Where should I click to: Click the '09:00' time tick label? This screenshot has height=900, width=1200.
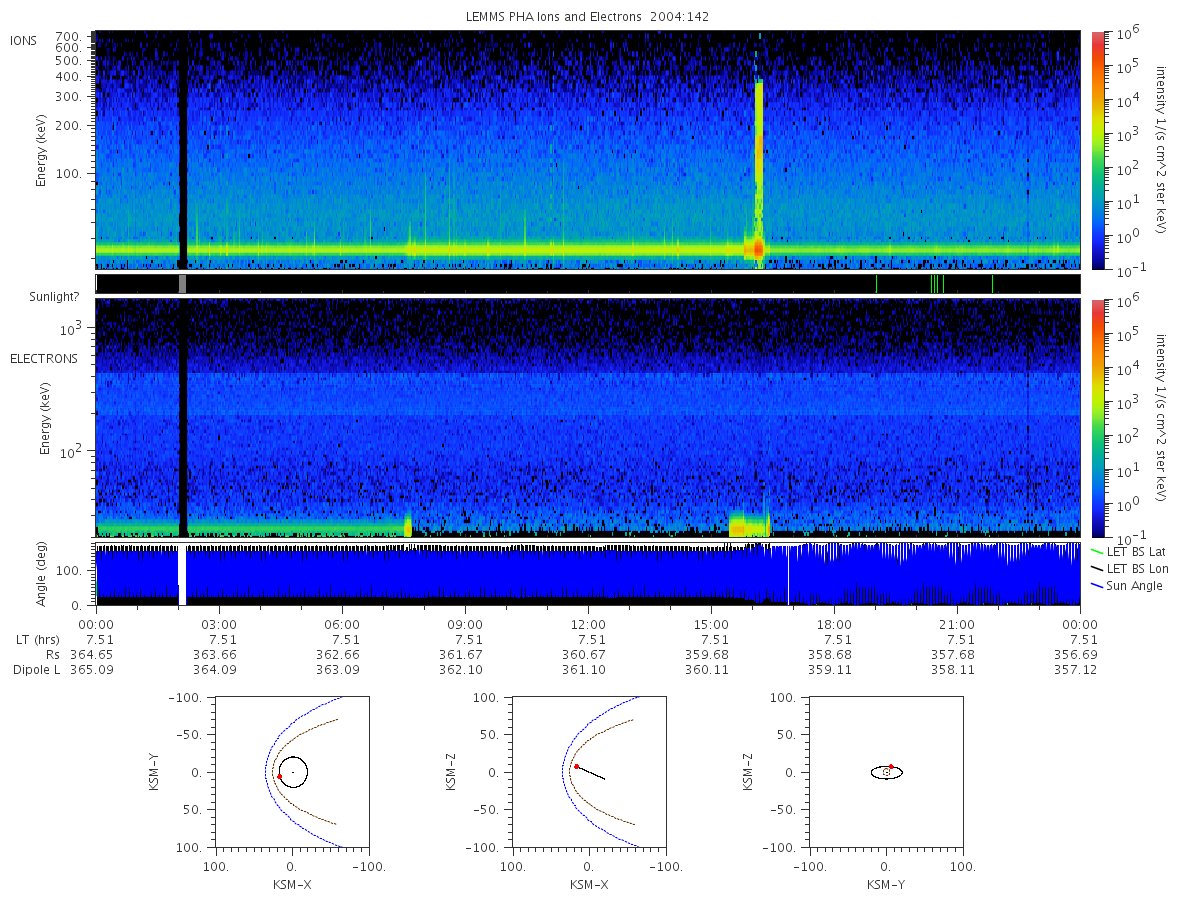(465, 624)
